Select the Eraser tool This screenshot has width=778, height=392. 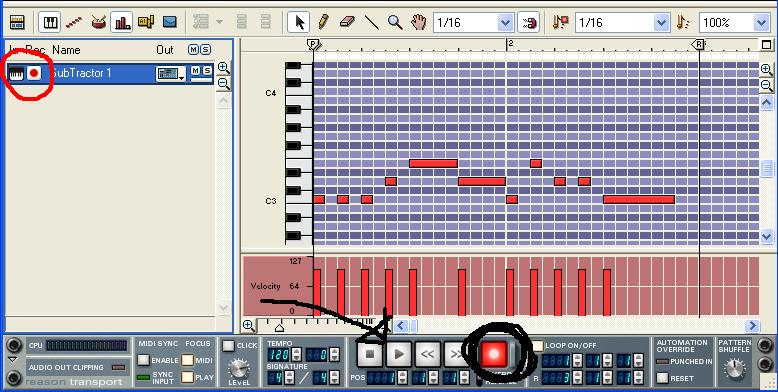347,22
